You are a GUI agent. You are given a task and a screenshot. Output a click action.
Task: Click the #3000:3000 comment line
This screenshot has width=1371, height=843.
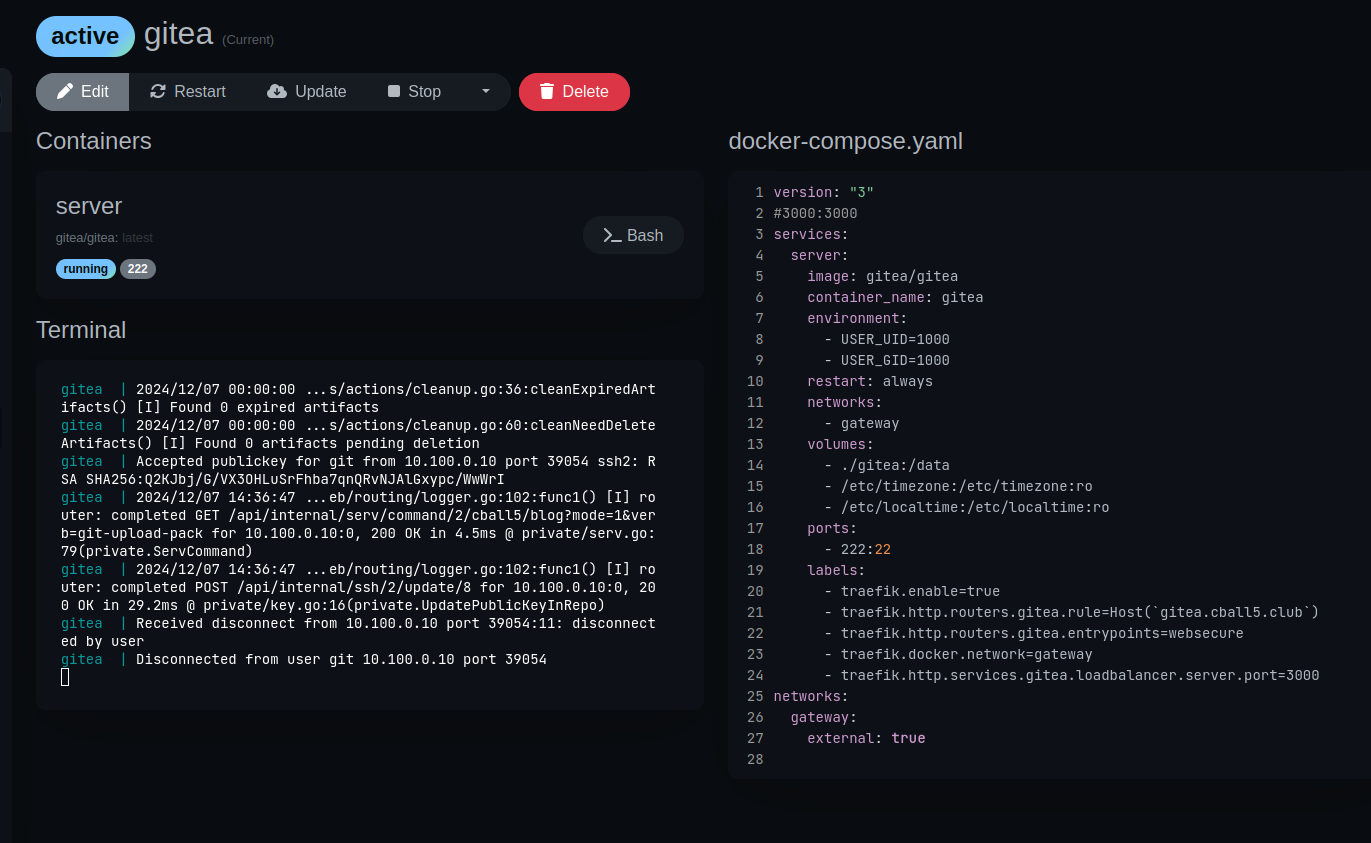(x=815, y=213)
